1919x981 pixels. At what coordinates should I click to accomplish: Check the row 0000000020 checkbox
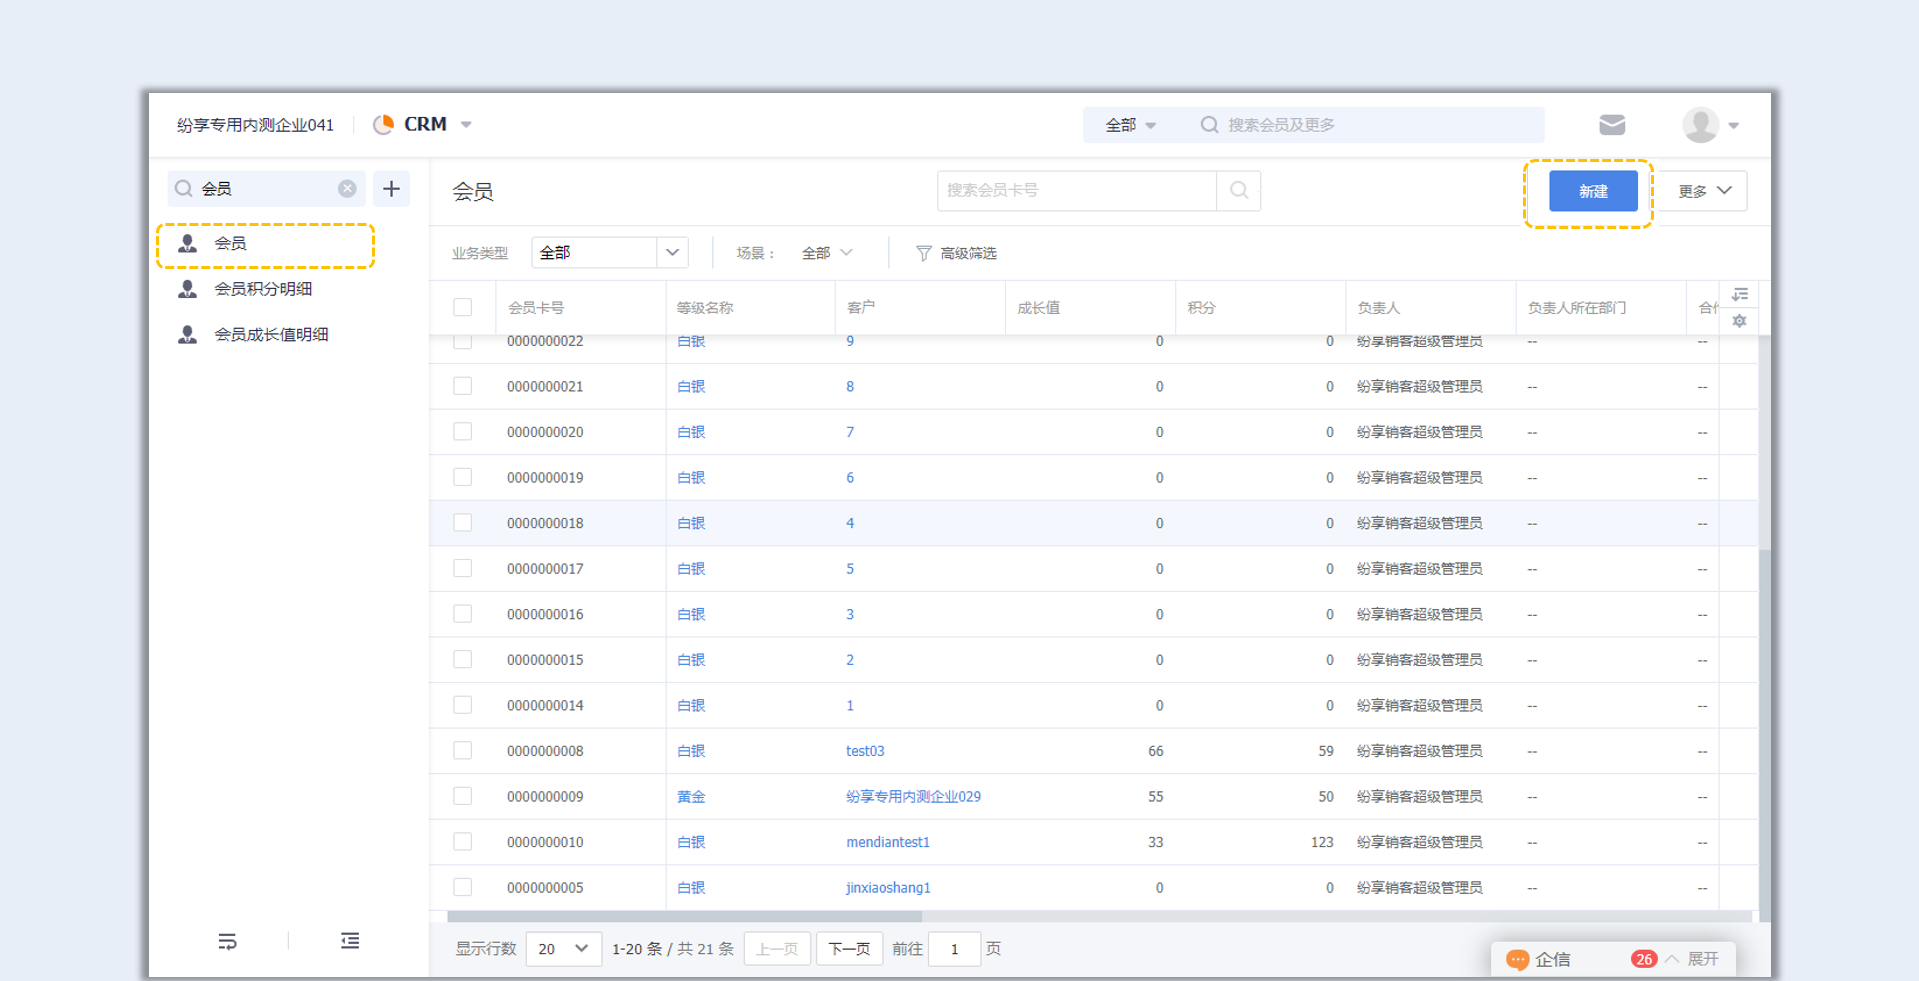462,432
